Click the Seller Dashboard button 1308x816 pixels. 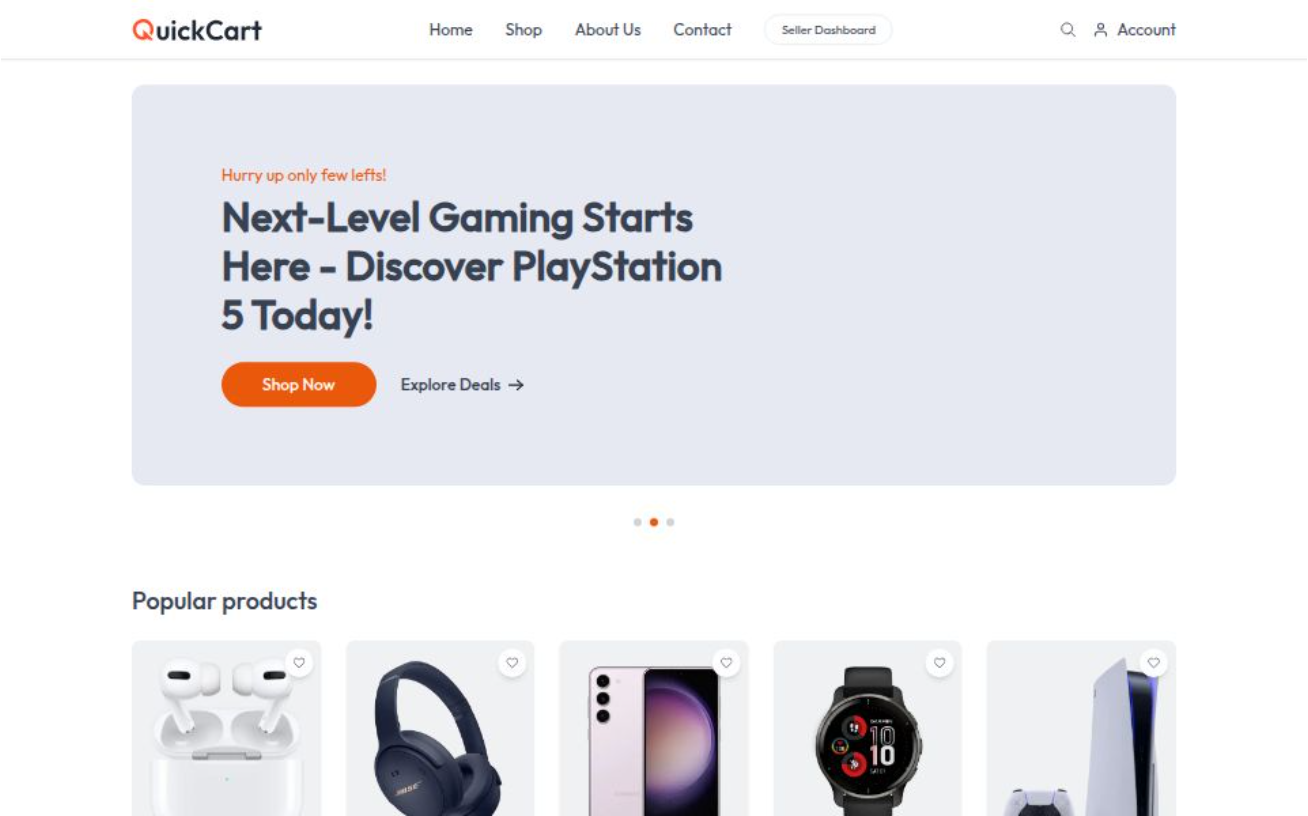pos(828,30)
